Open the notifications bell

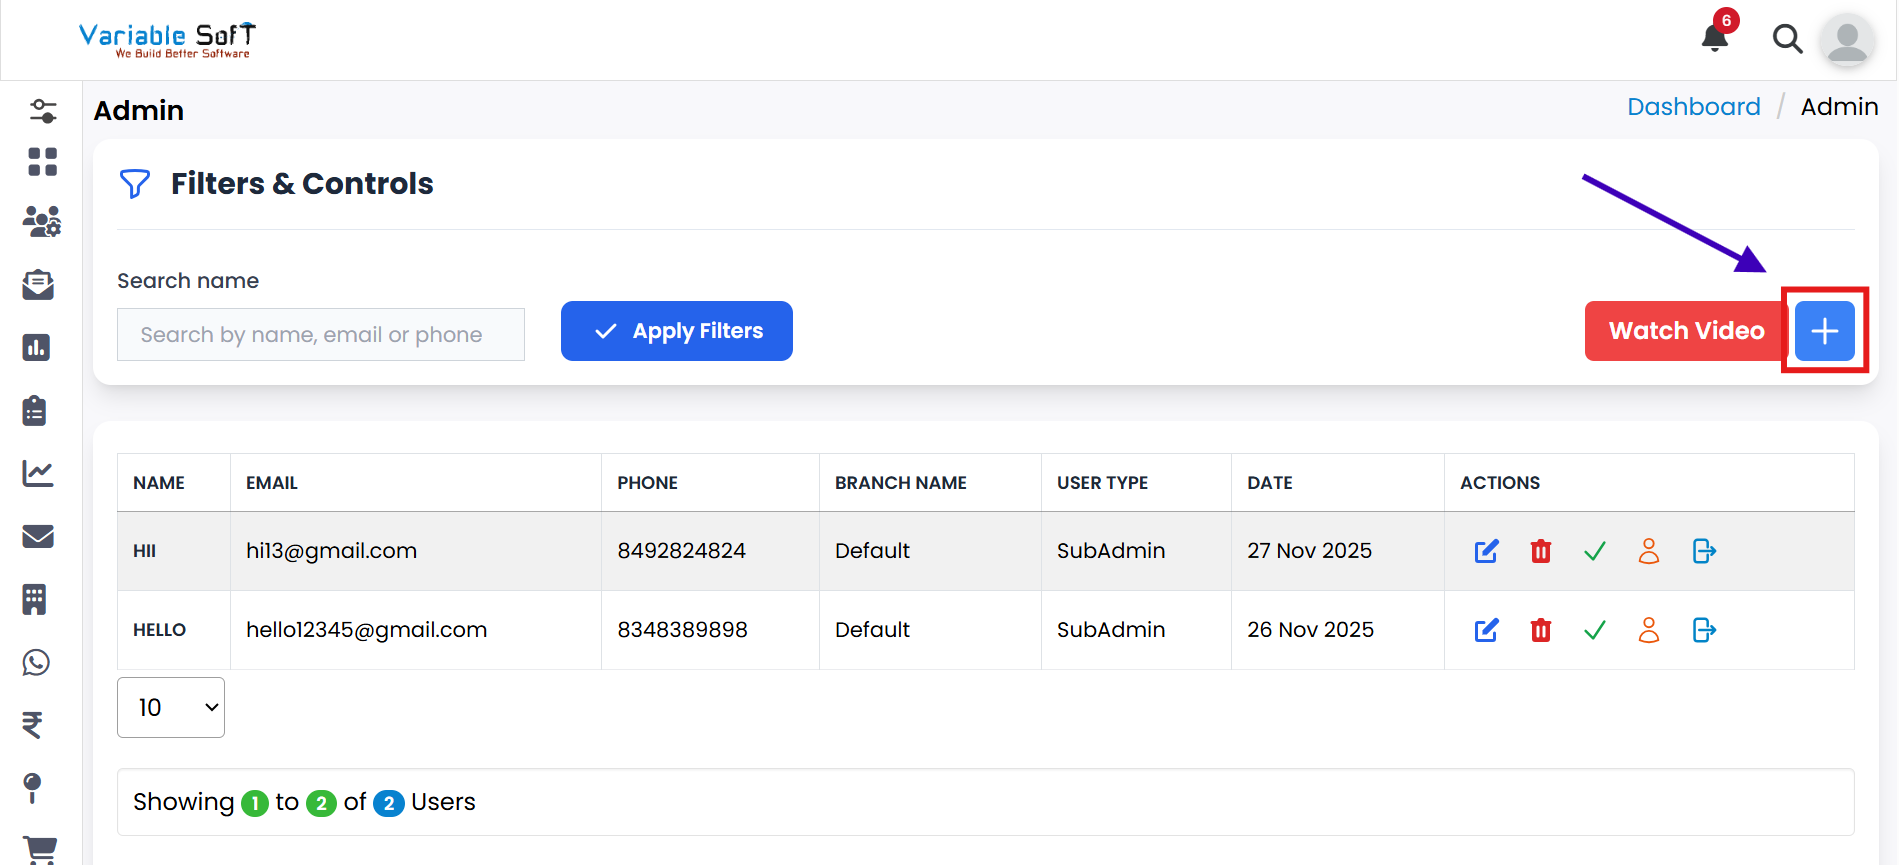click(1715, 38)
